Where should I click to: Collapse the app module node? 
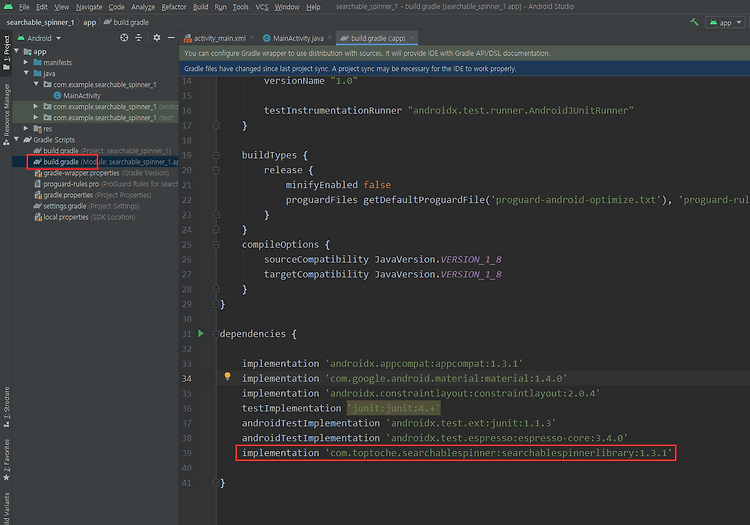[x=17, y=51]
